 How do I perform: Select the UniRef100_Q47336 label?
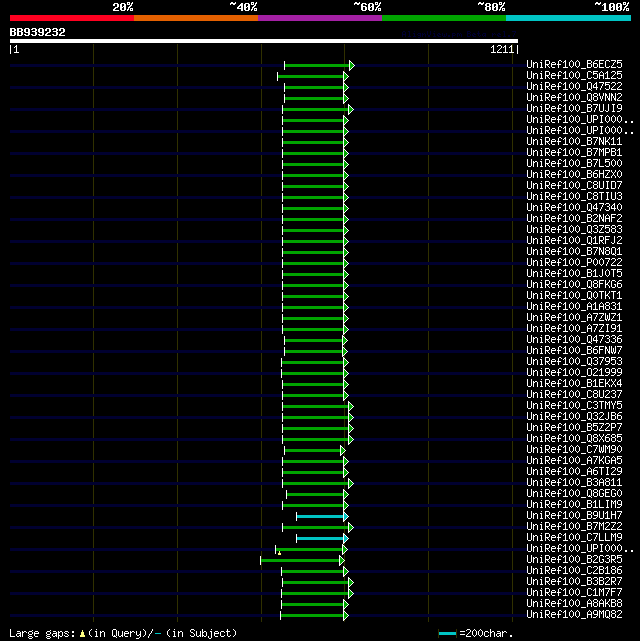(x=574, y=340)
